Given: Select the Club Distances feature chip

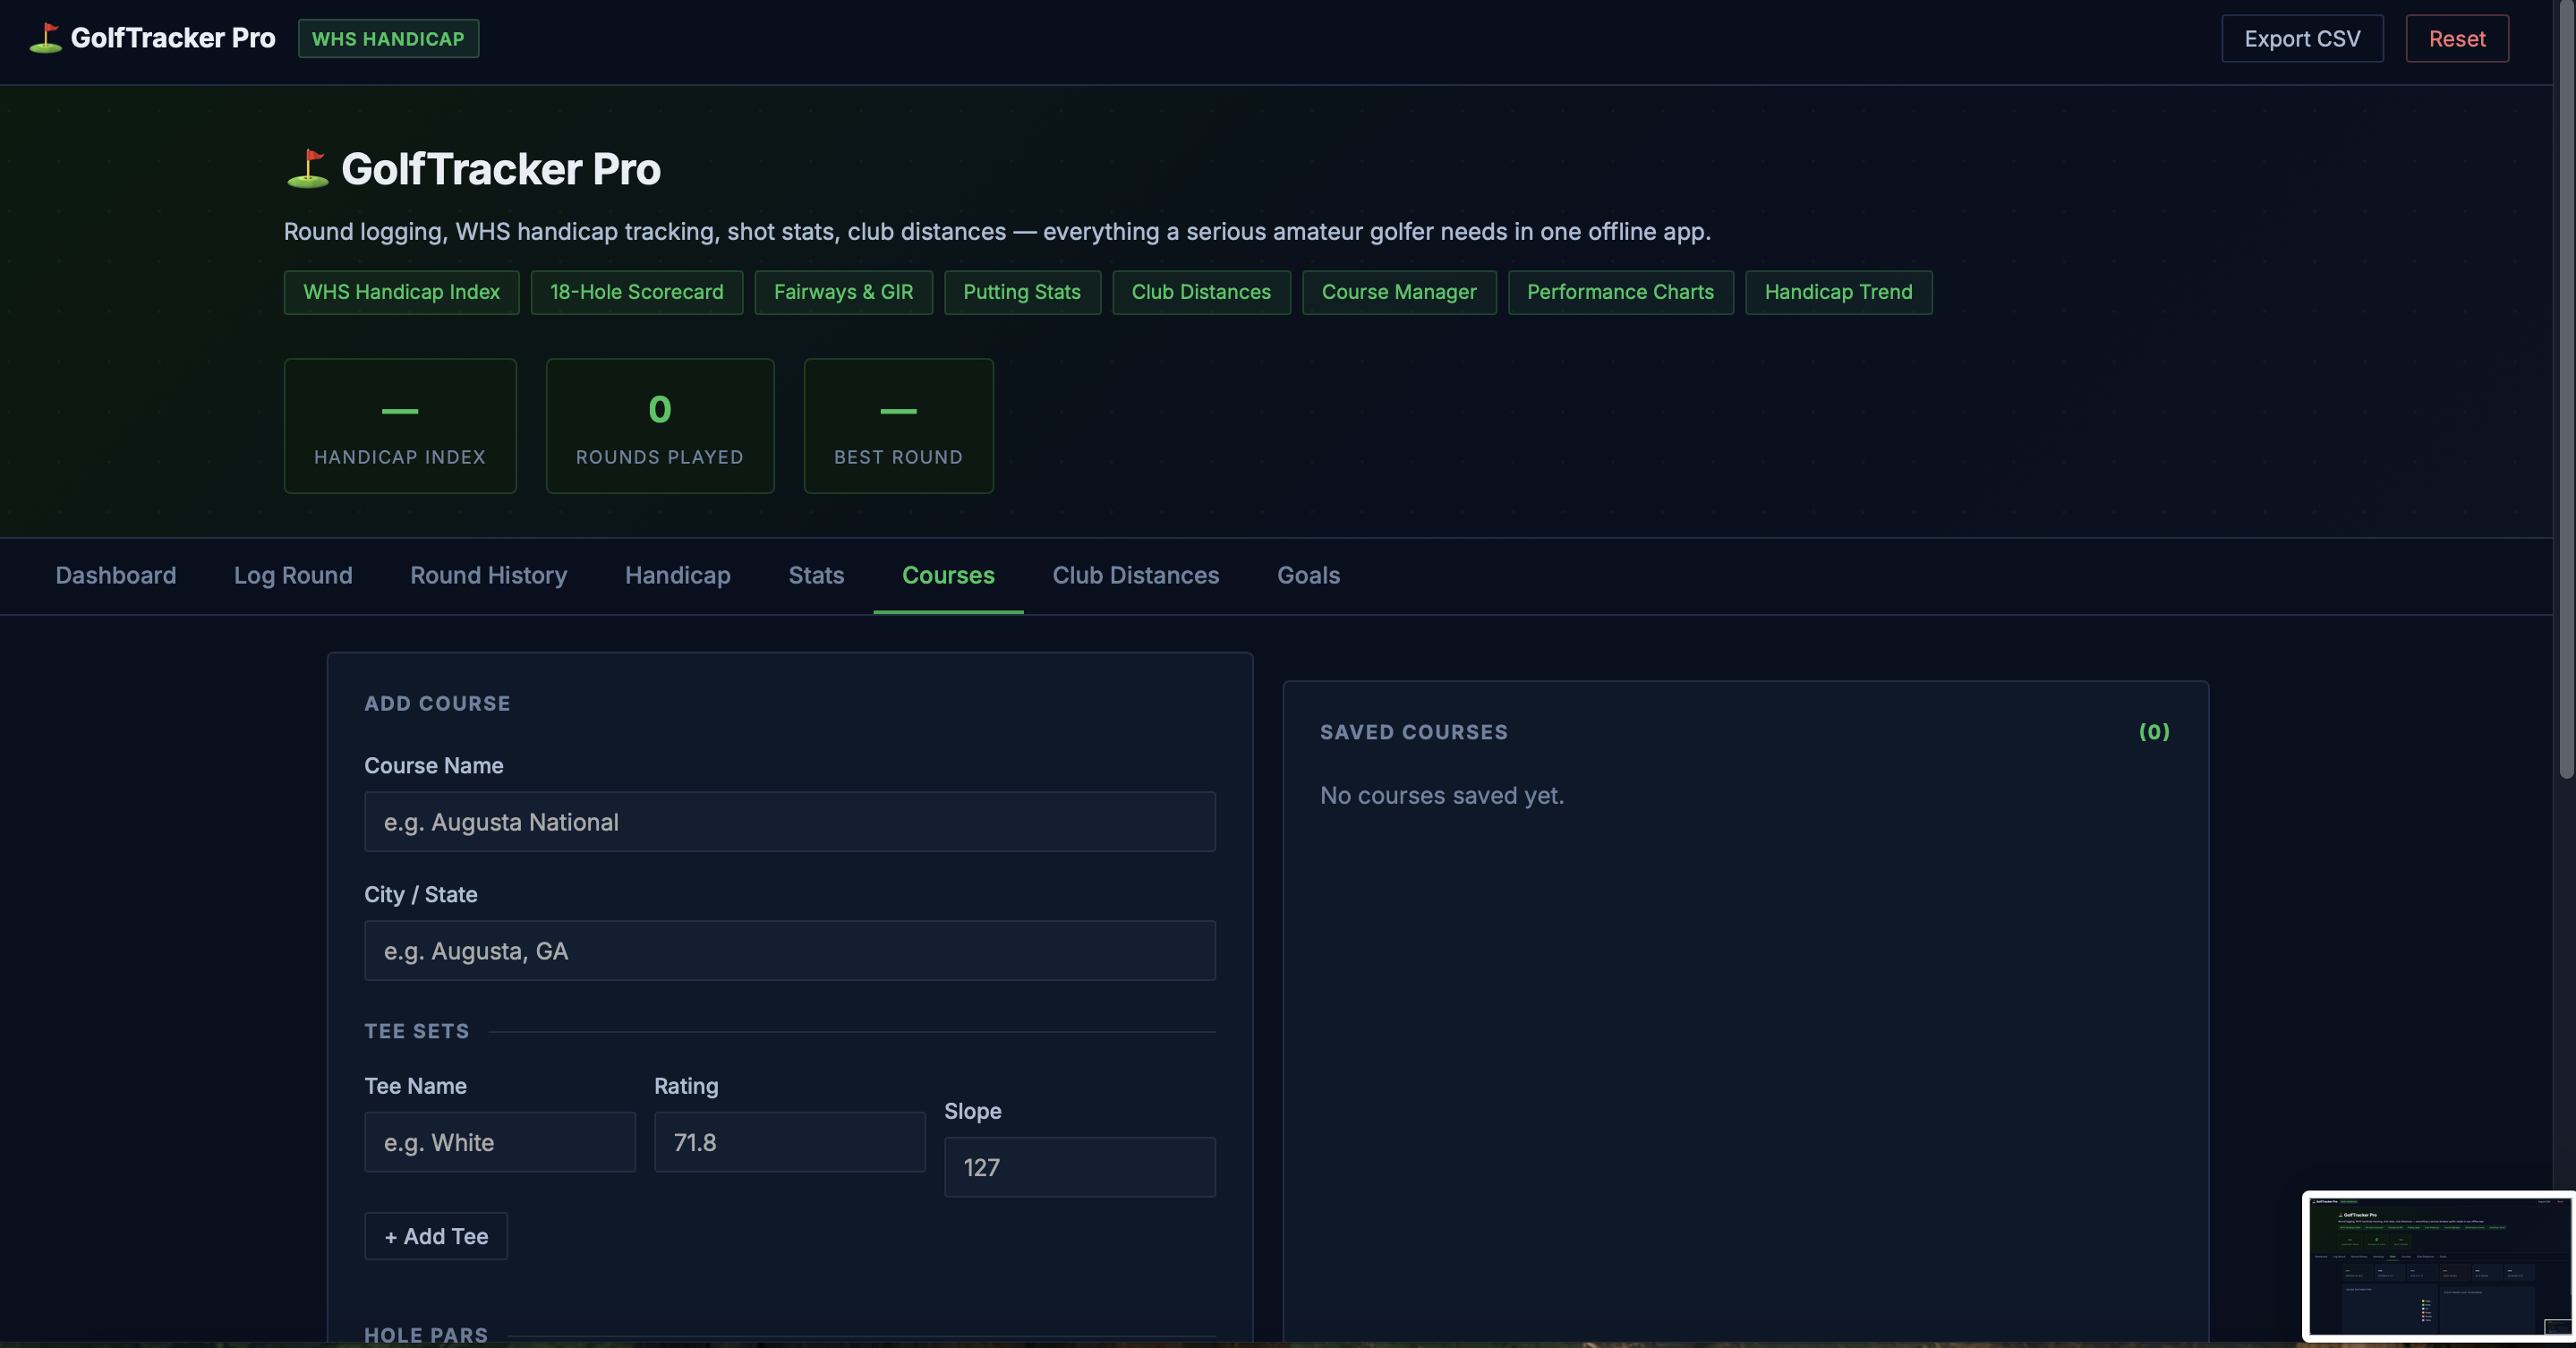Looking at the screenshot, I should coord(1201,292).
